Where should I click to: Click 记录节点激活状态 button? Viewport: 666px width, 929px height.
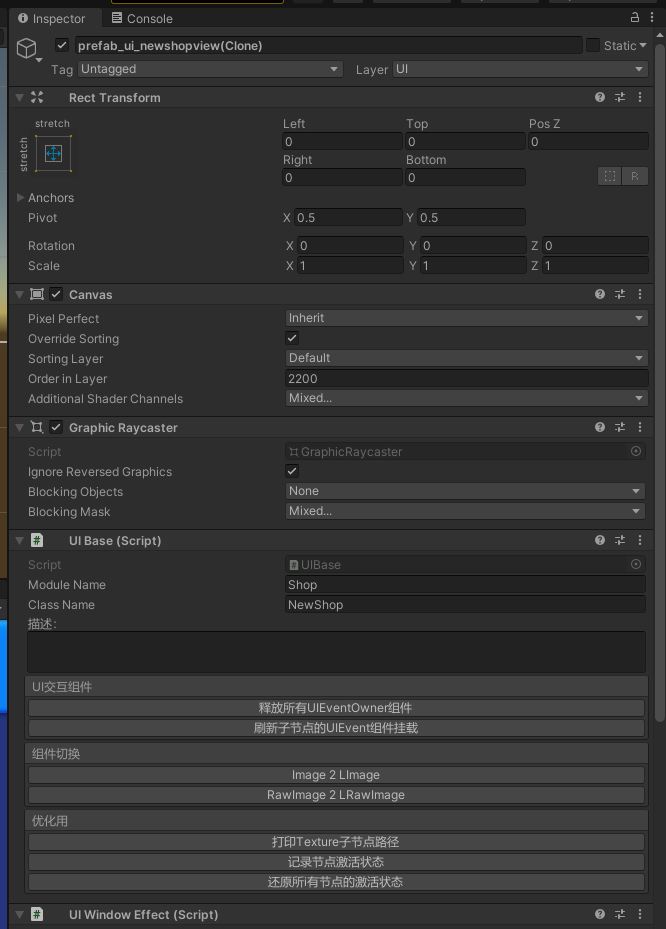(336, 862)
